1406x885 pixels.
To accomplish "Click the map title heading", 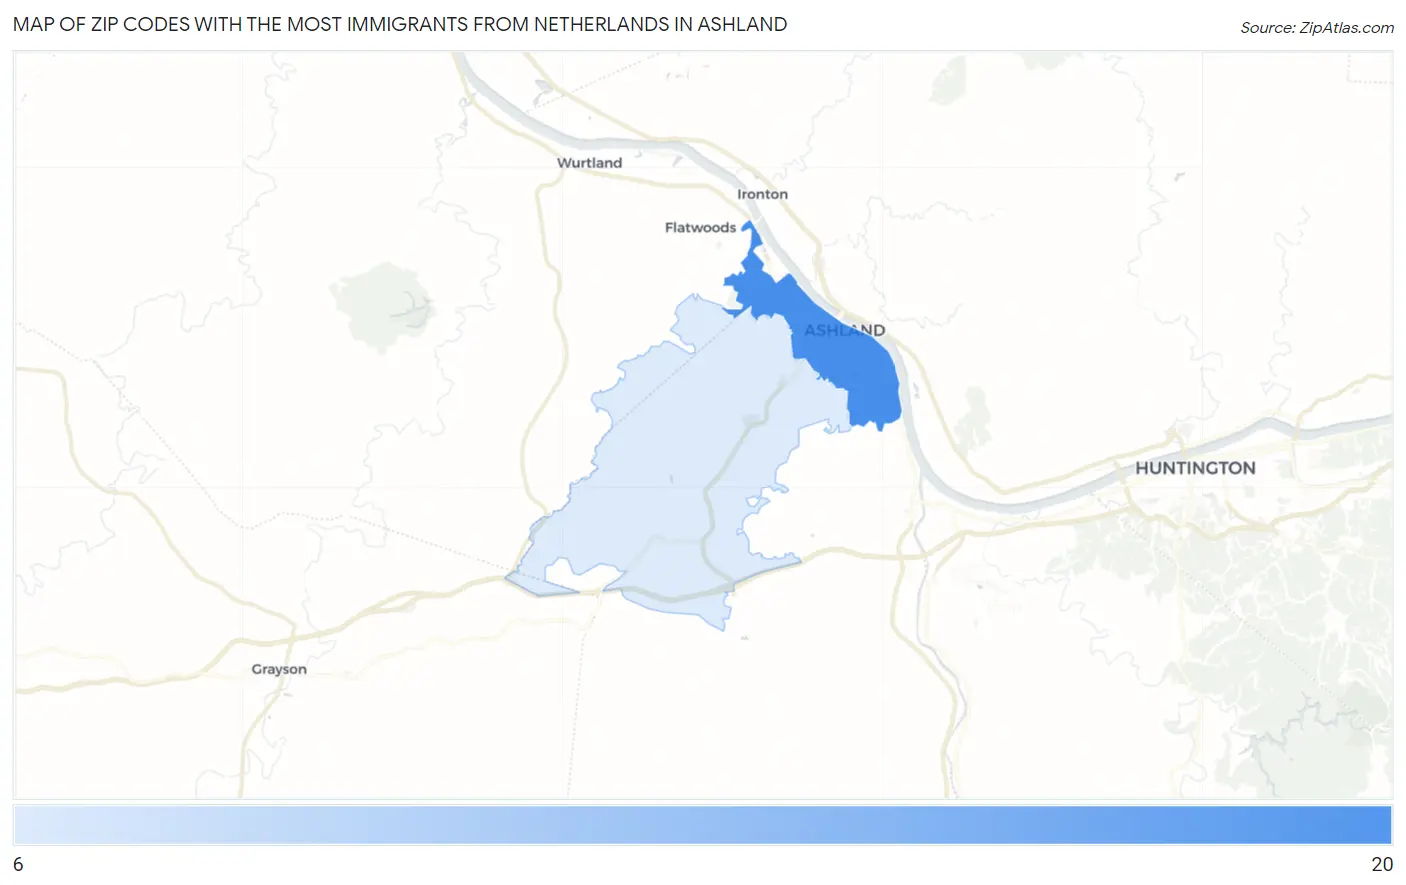I will tap(400, 24).
